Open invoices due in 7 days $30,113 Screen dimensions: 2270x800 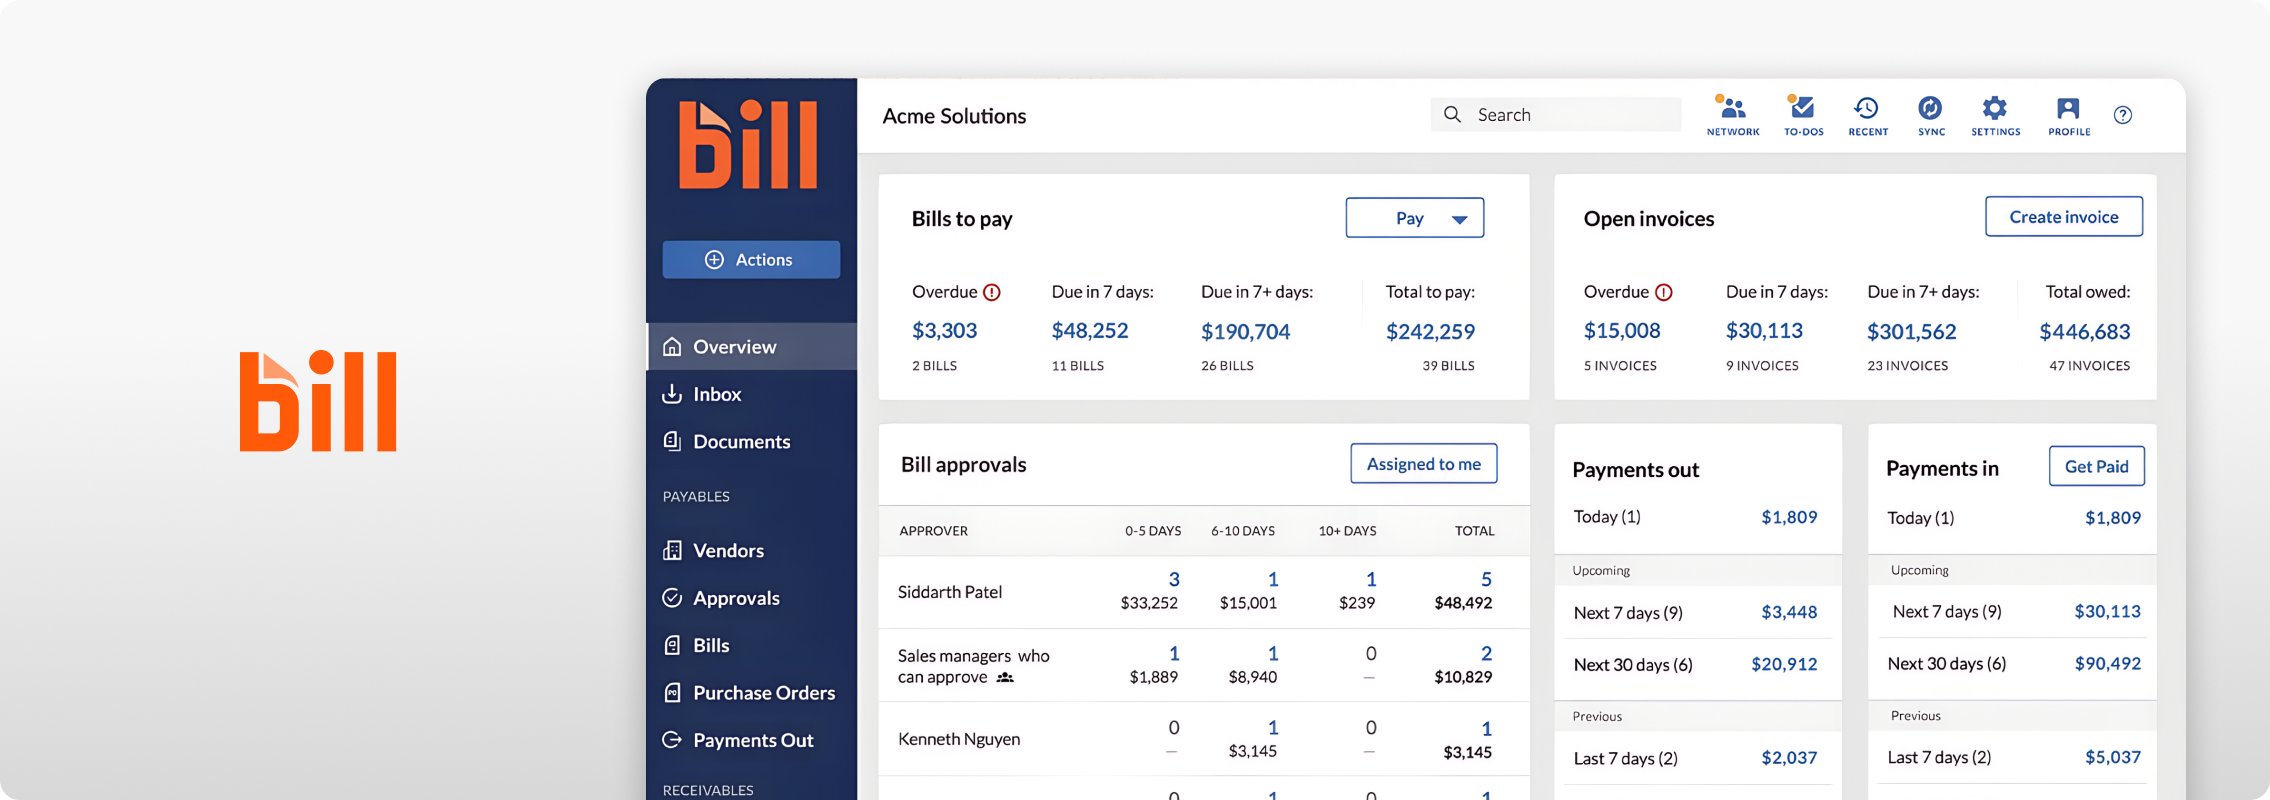[x=1764, y=330]
